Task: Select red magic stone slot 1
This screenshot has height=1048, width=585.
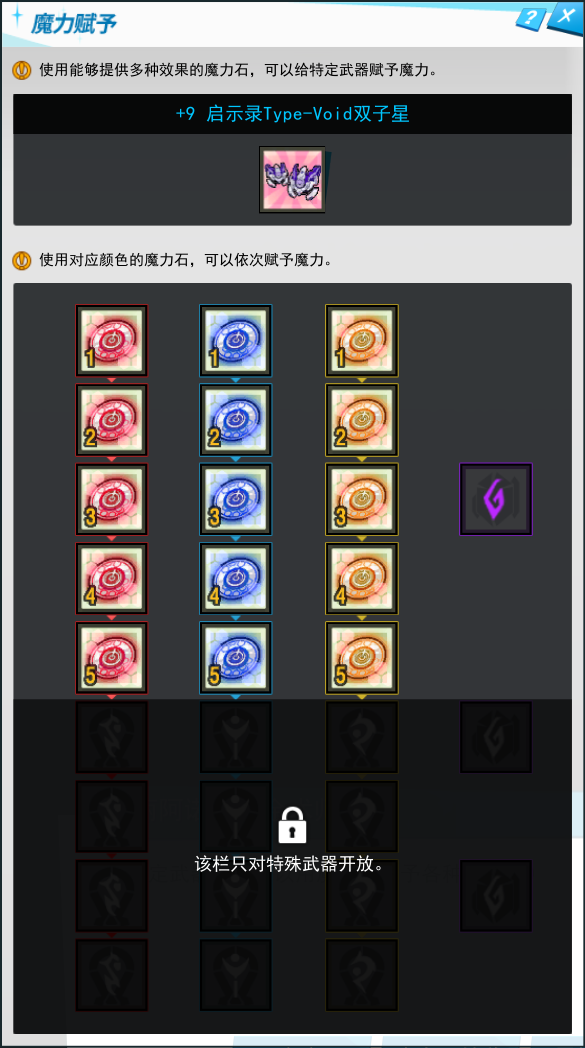Action: point(112,341)
